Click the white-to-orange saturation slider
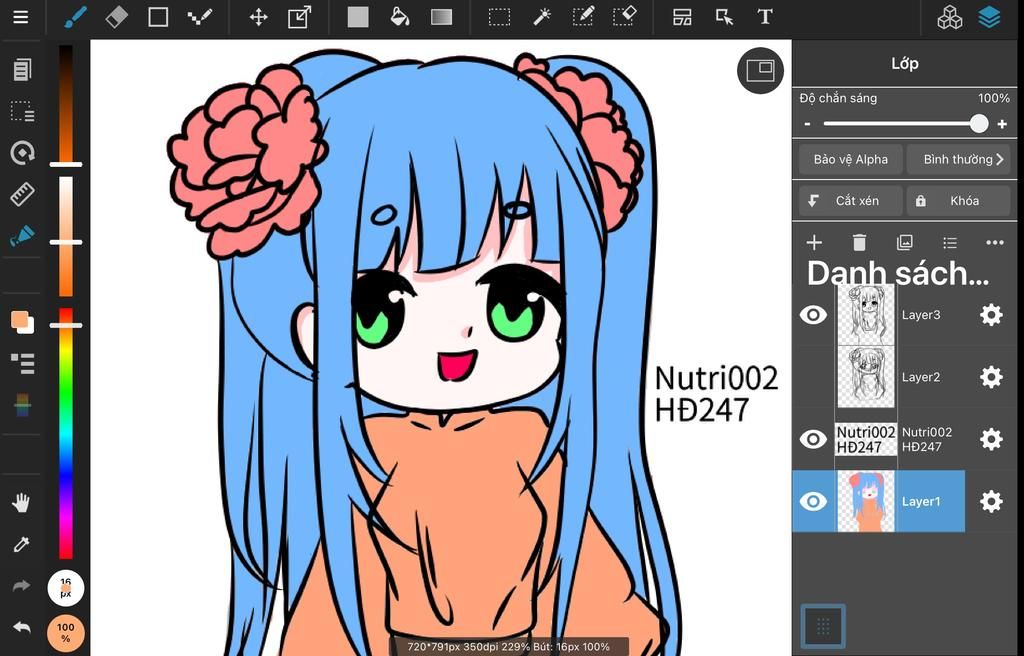Screen dimensions: 1024x656 (66, 237)
